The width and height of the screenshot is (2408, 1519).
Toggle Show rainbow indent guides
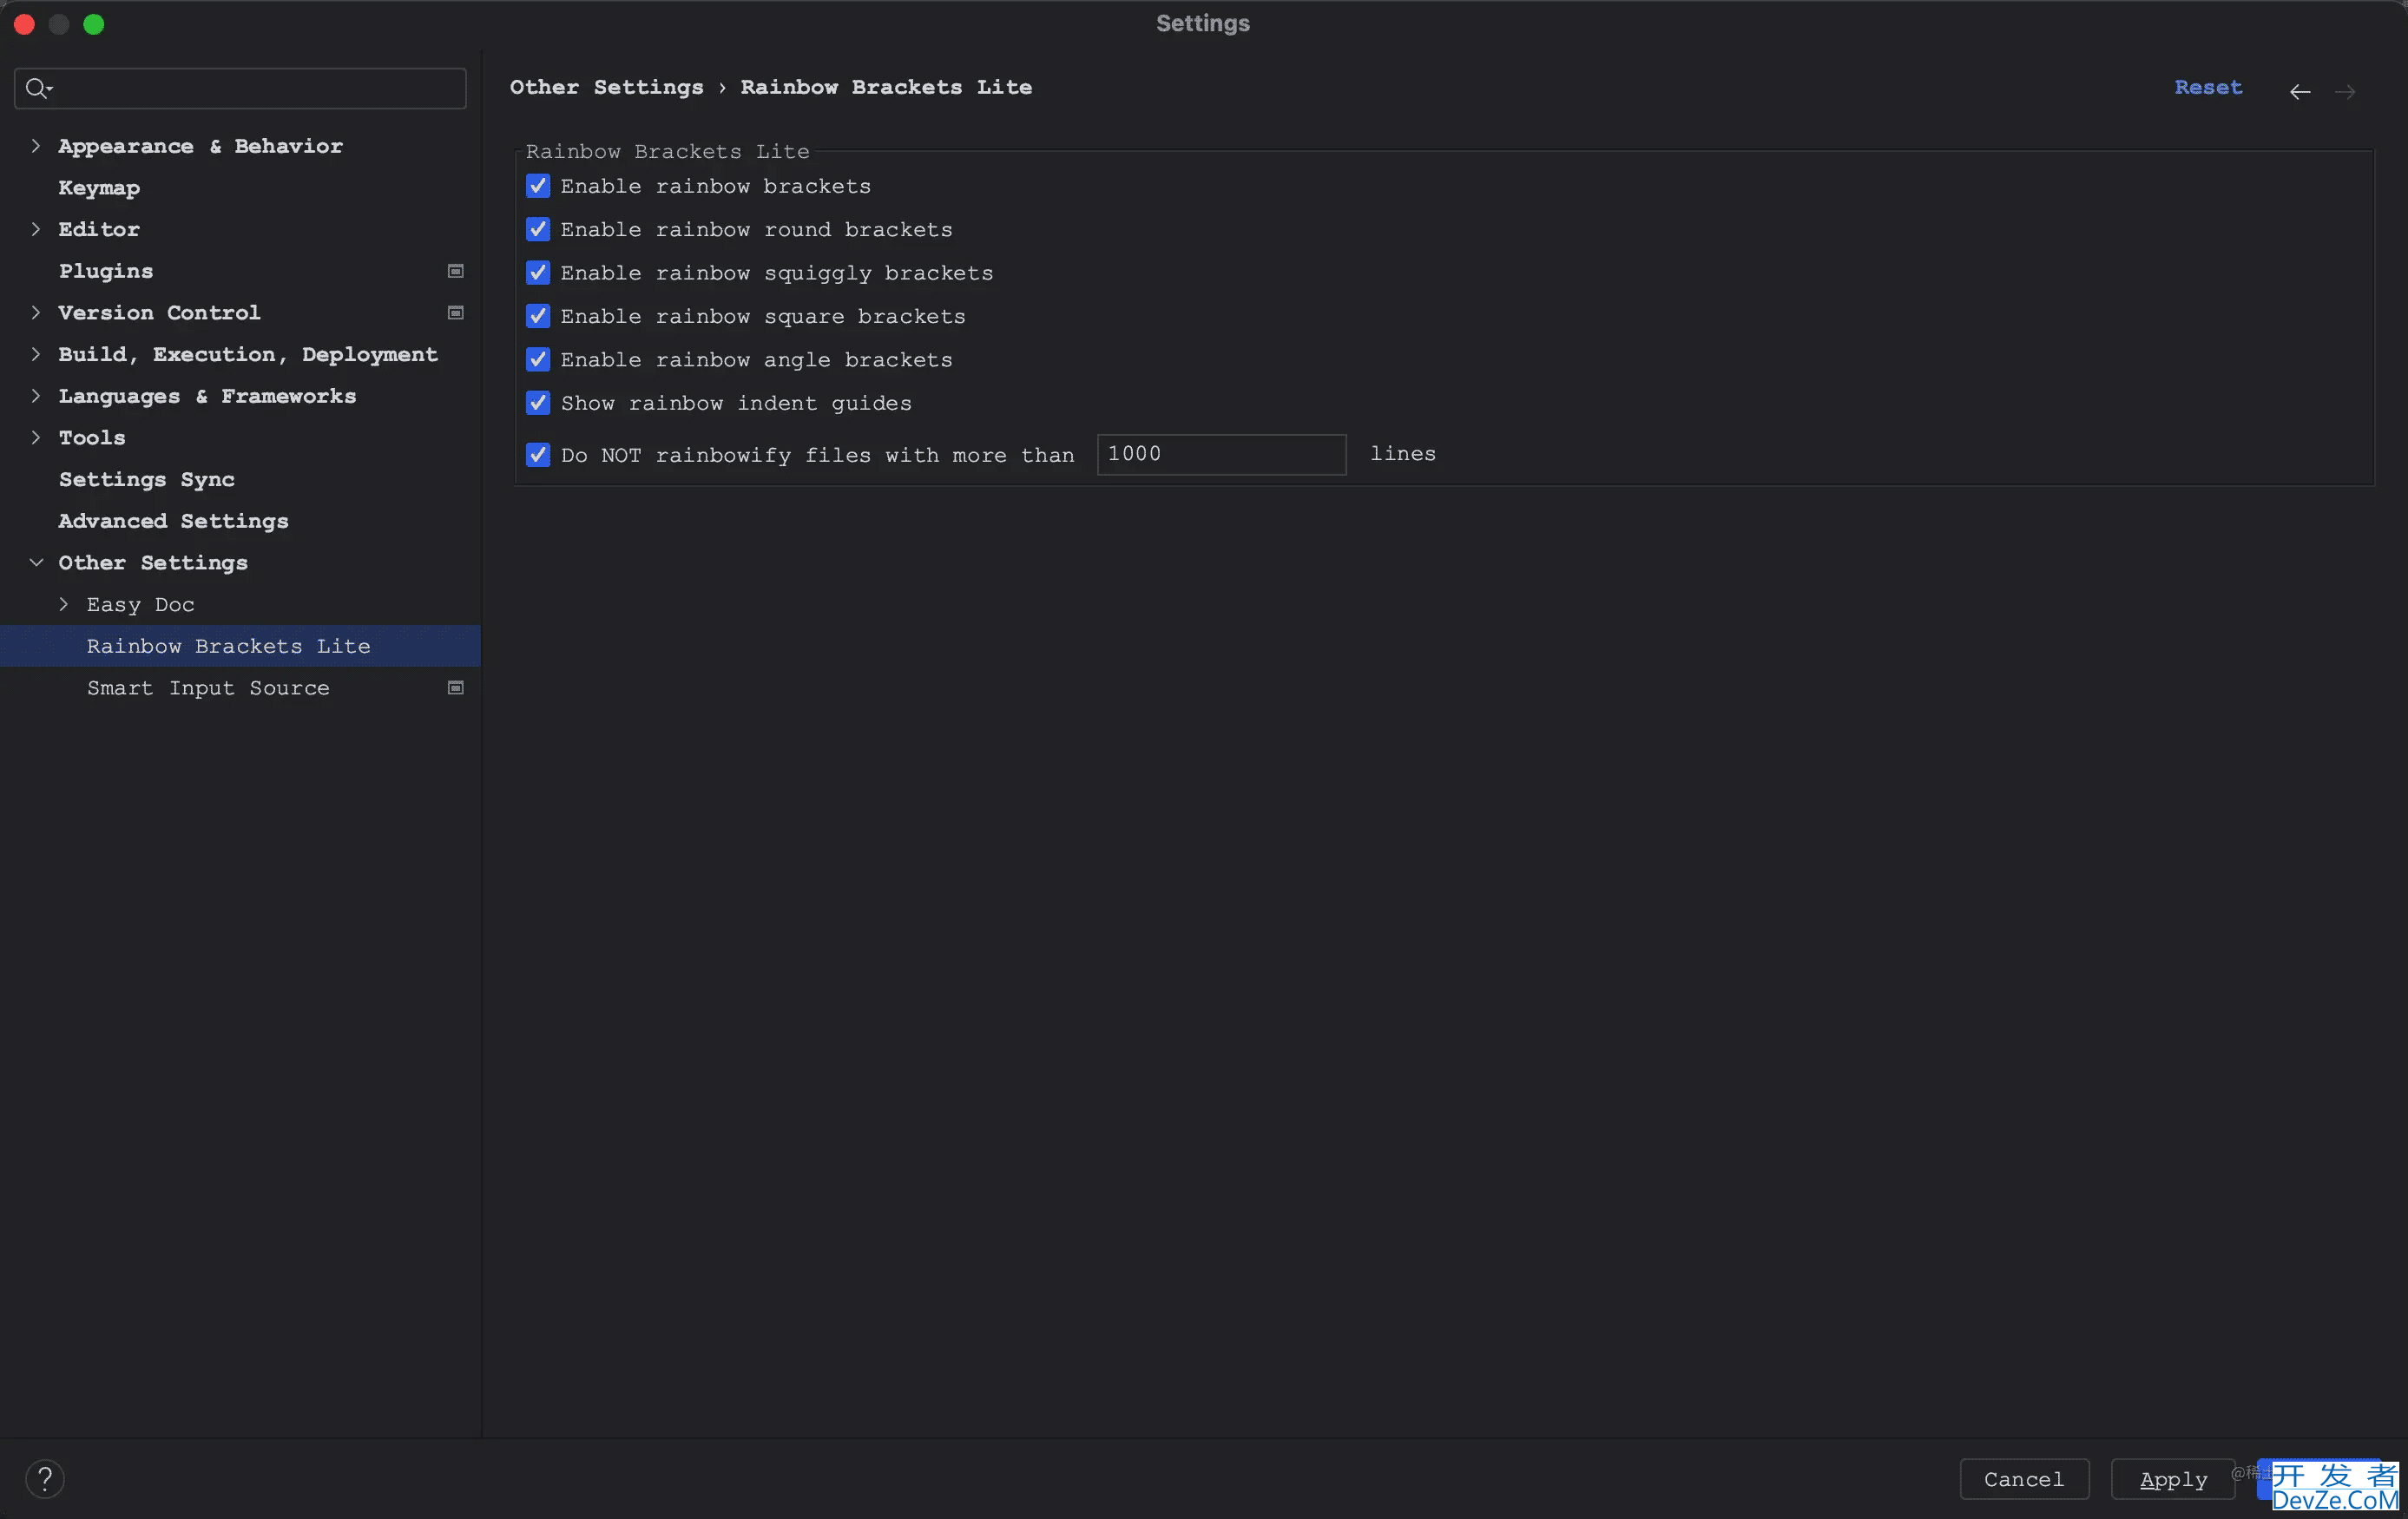point(538,403)
